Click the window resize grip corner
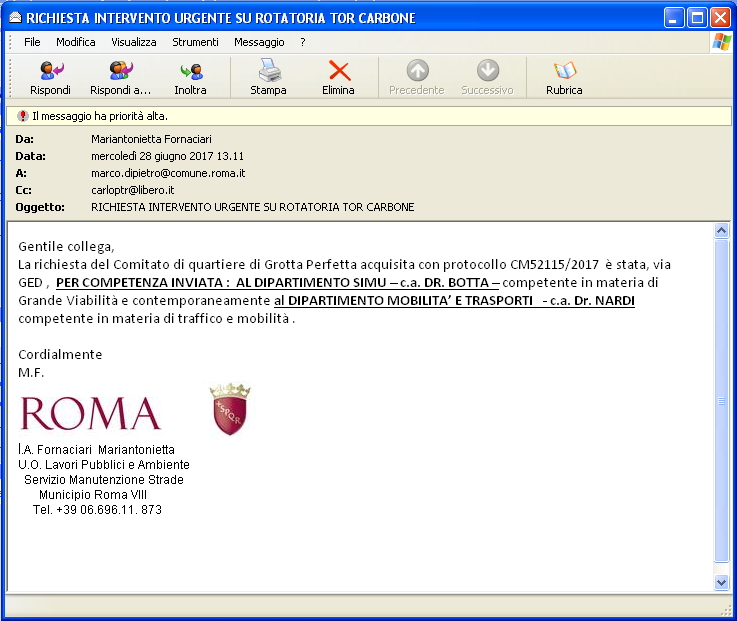The height and width of the screenshot is (621, 737). [727, 611]
